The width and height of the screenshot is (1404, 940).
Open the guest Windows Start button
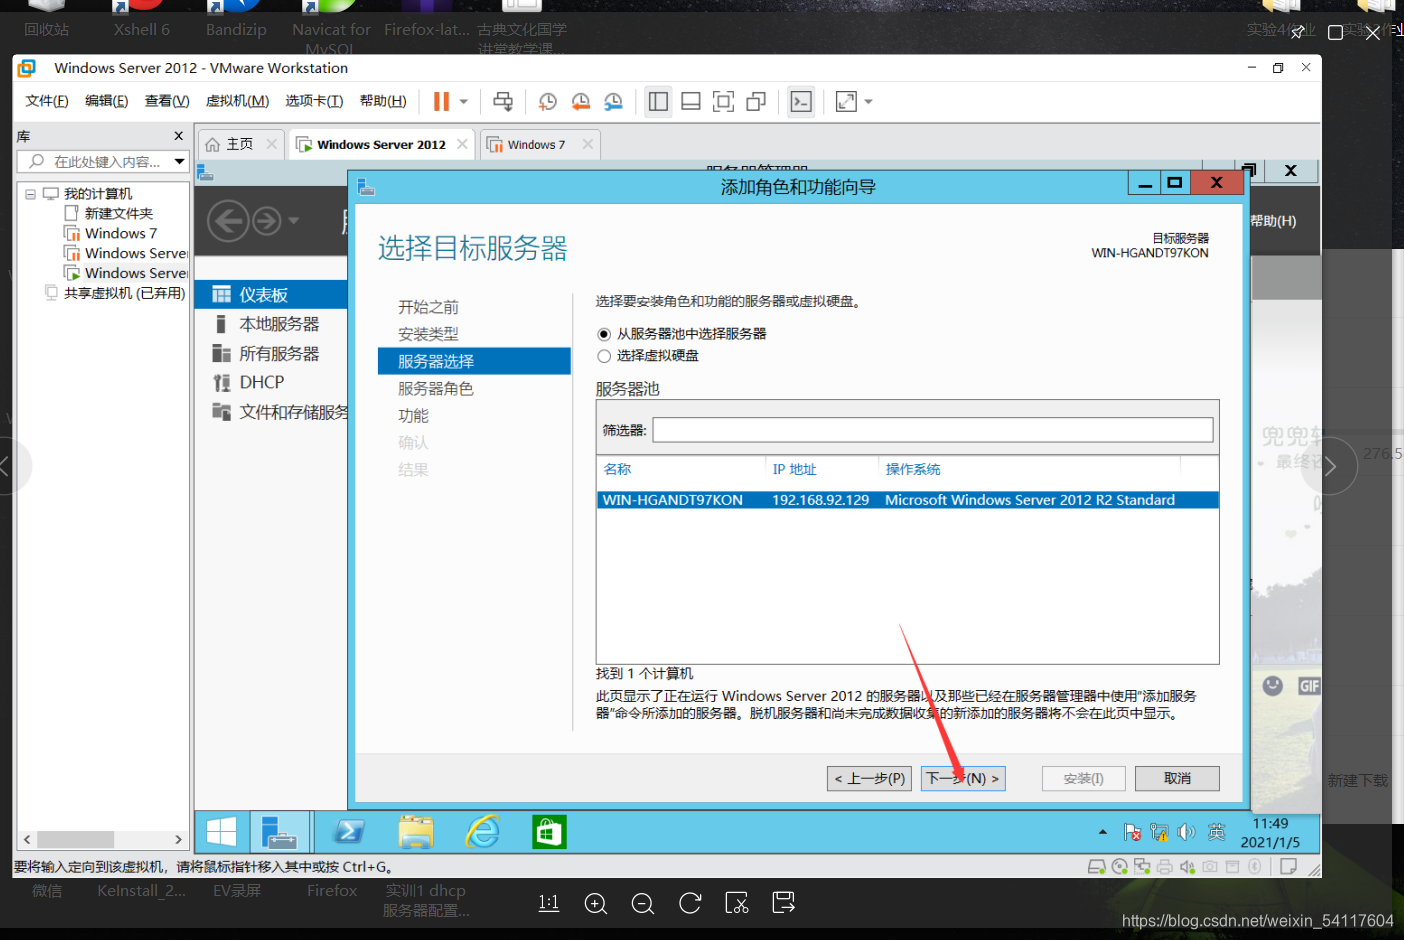pyautogui.click(x=221, y=831)
